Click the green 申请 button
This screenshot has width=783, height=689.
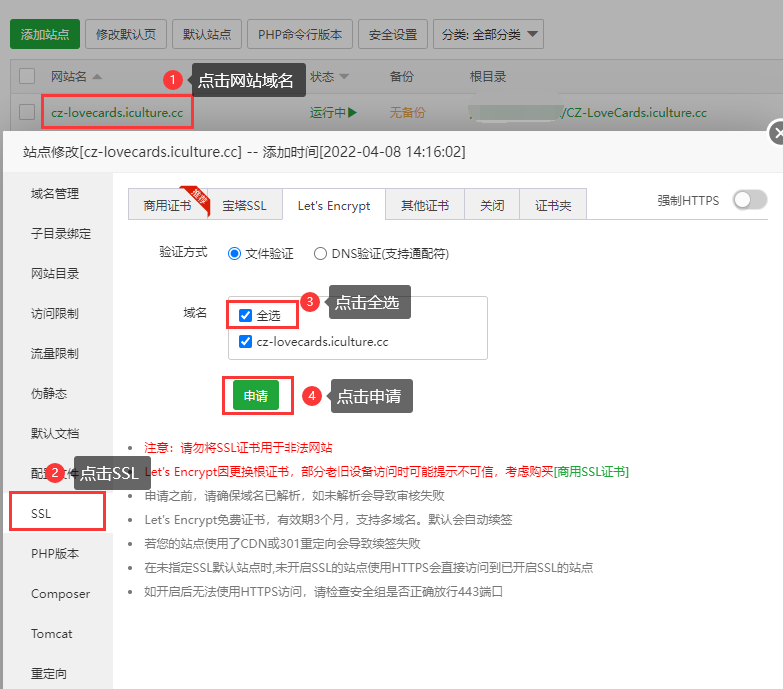click(x=256, y=395)
